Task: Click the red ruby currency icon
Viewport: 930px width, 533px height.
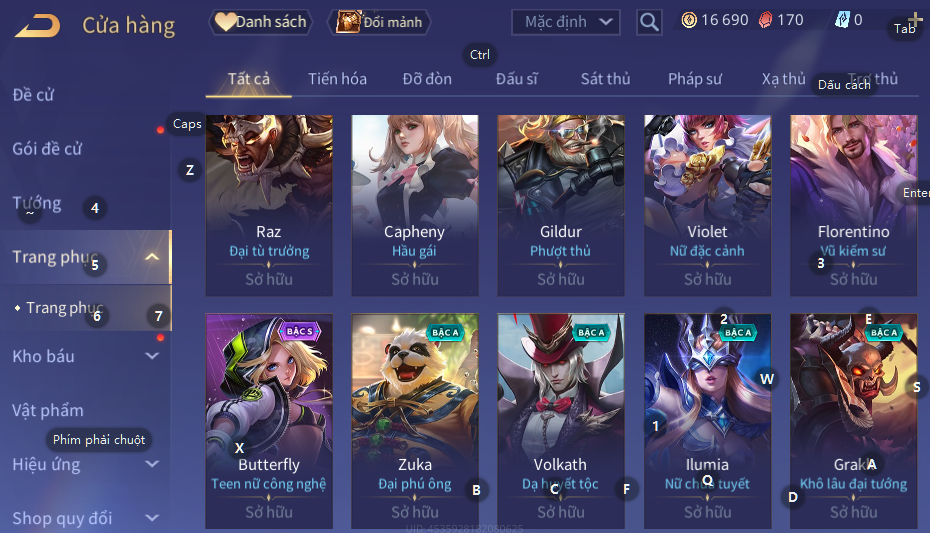Action: click(x=766, y=20)
